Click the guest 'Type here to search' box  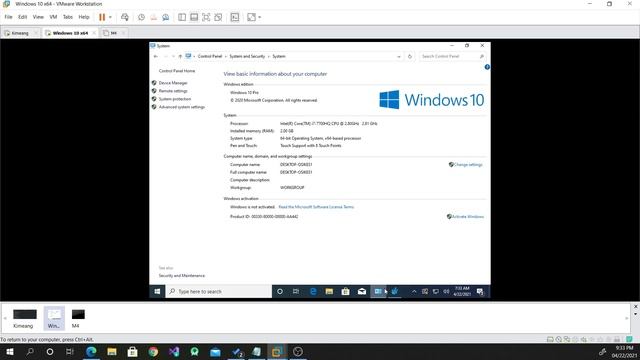tap(219, 291)
